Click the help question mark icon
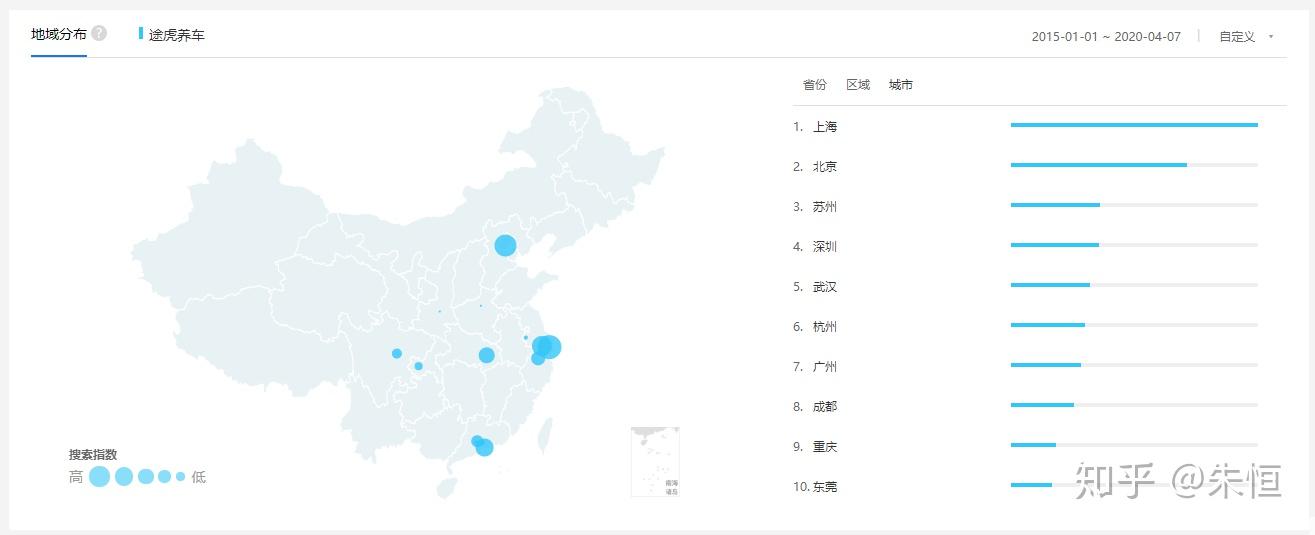 click(x=99, y=33)
